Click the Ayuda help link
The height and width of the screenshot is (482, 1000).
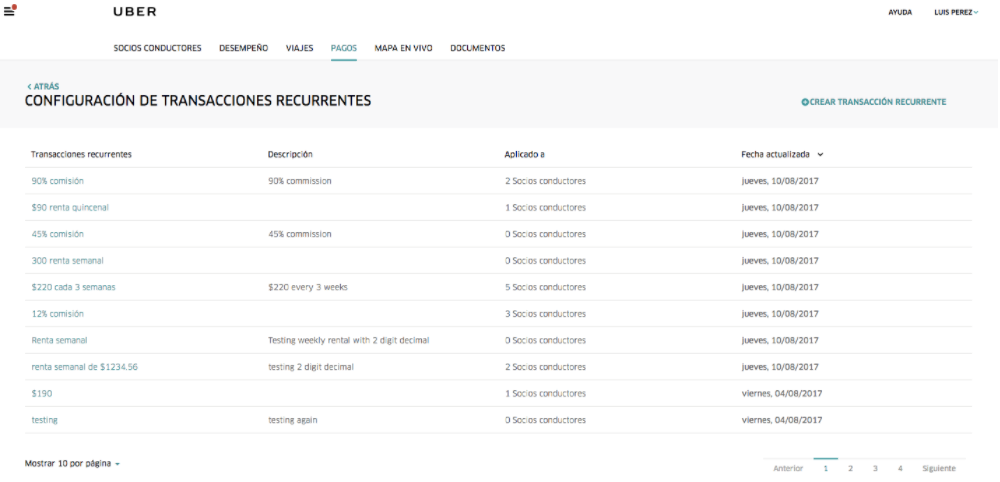point(899,12)
